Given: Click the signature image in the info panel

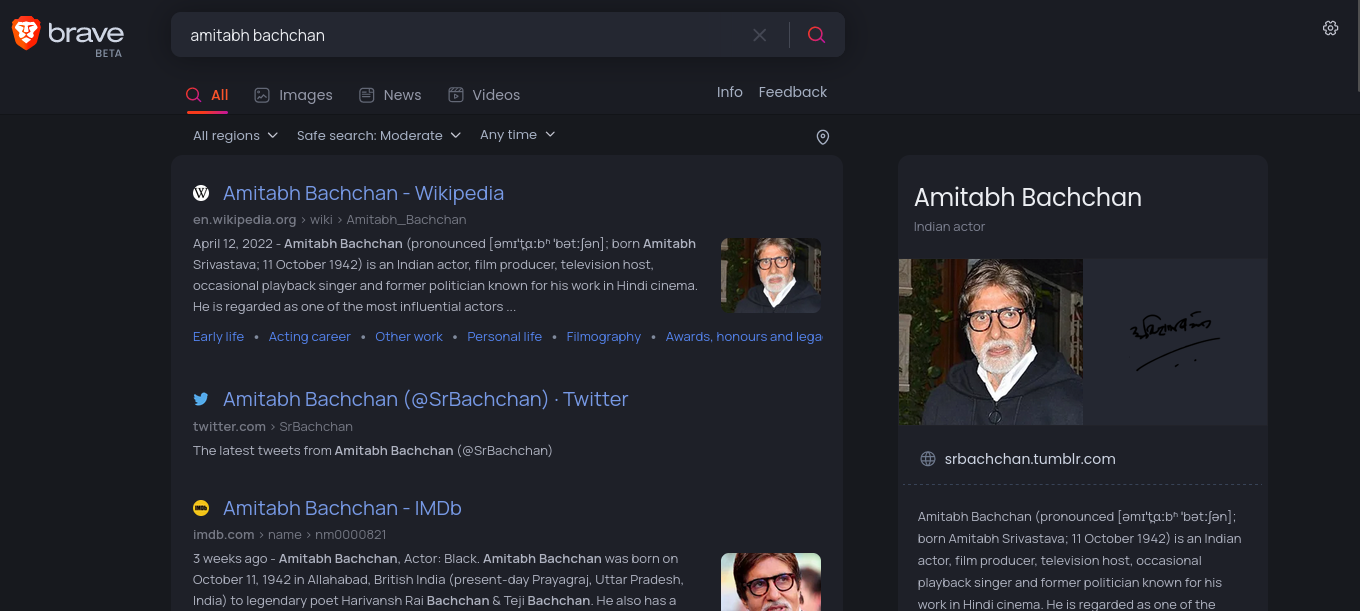Looking at the screenshot, I should 1176,342.
